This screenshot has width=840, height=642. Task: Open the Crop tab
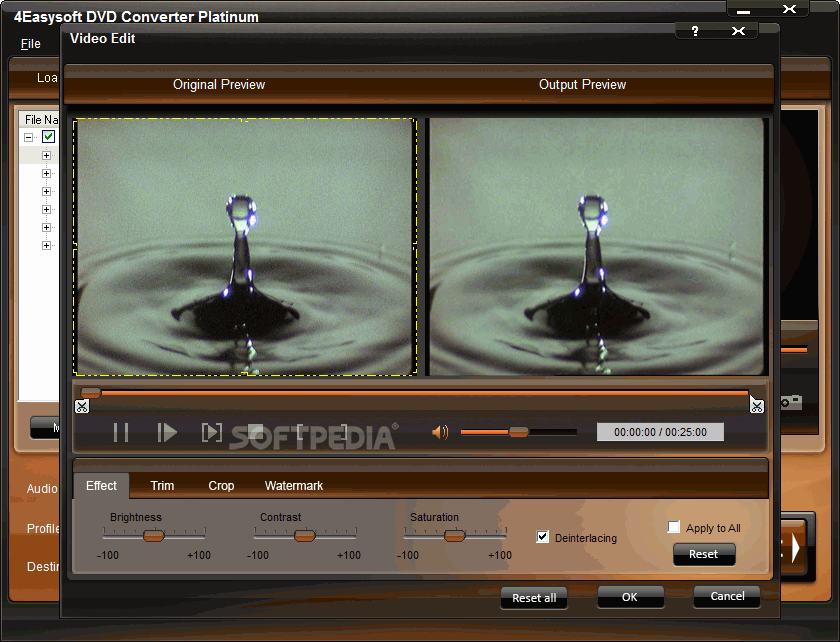coord(221,486)
